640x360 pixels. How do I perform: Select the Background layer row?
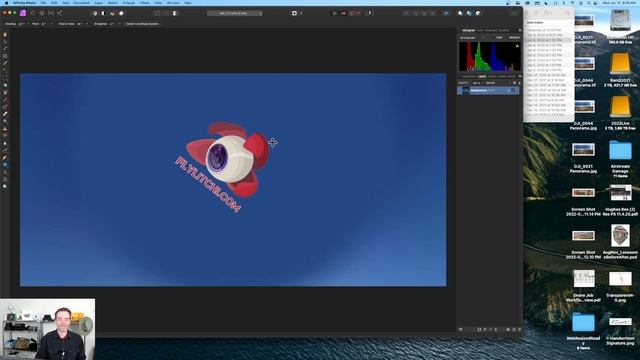click(x=489, y=90)
